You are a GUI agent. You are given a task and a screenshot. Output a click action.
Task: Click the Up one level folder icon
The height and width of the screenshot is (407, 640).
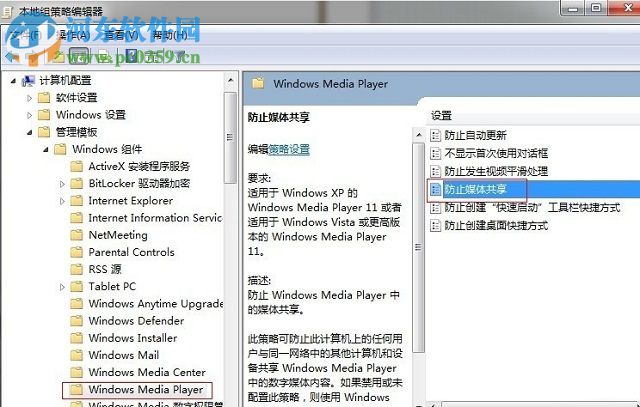[x=58, y=56]
